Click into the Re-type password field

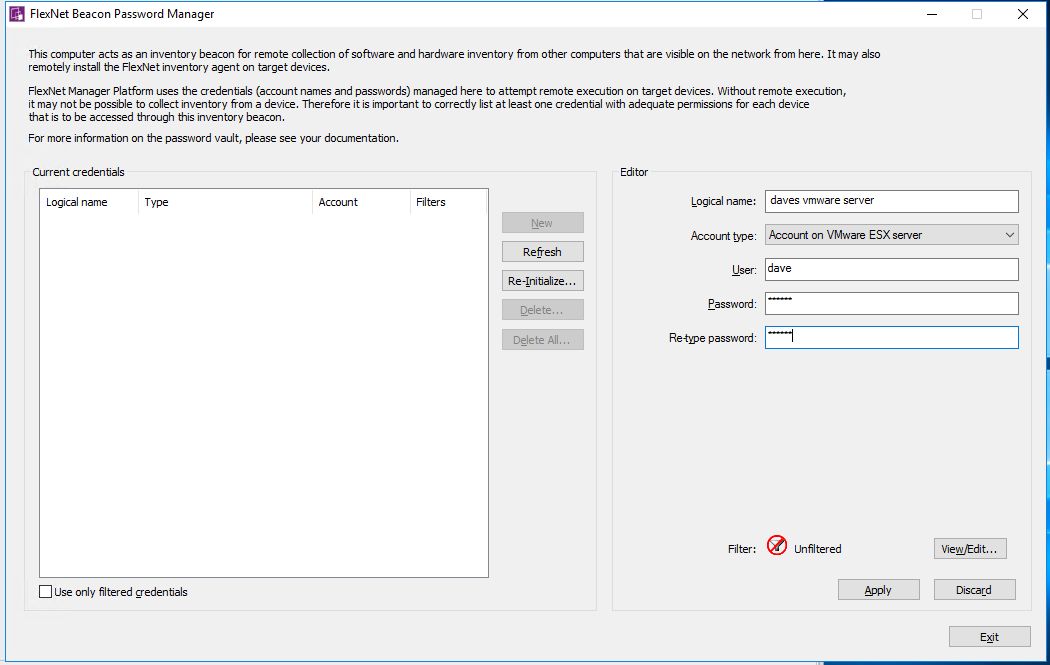[x=891, y=338]
